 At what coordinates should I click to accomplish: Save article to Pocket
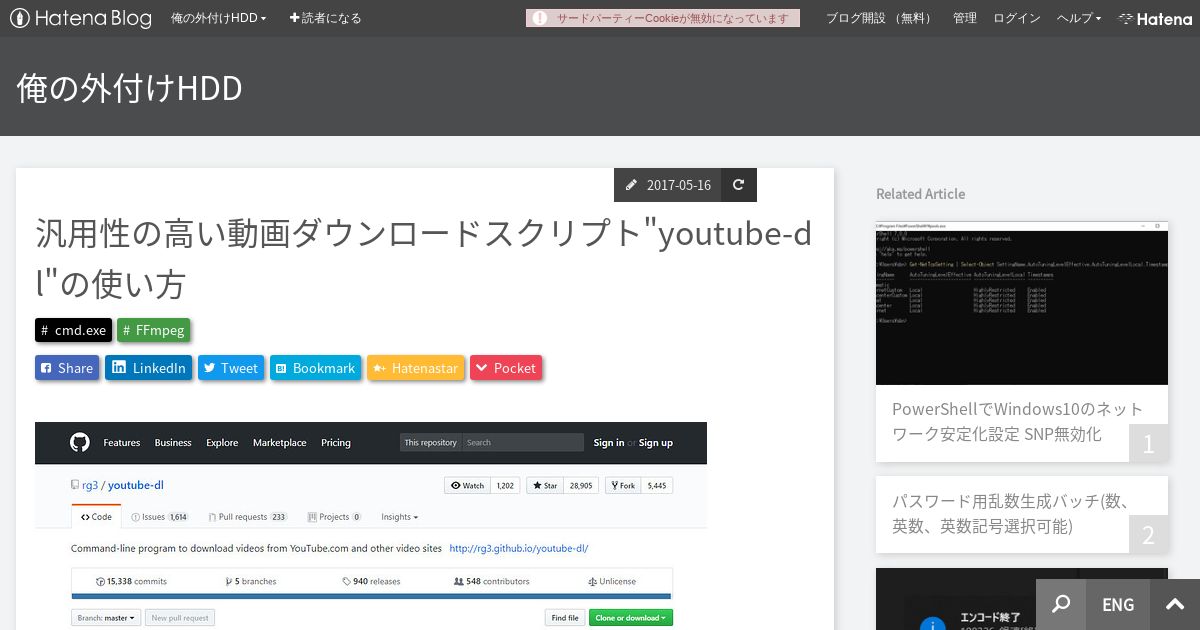click(506, 368)
